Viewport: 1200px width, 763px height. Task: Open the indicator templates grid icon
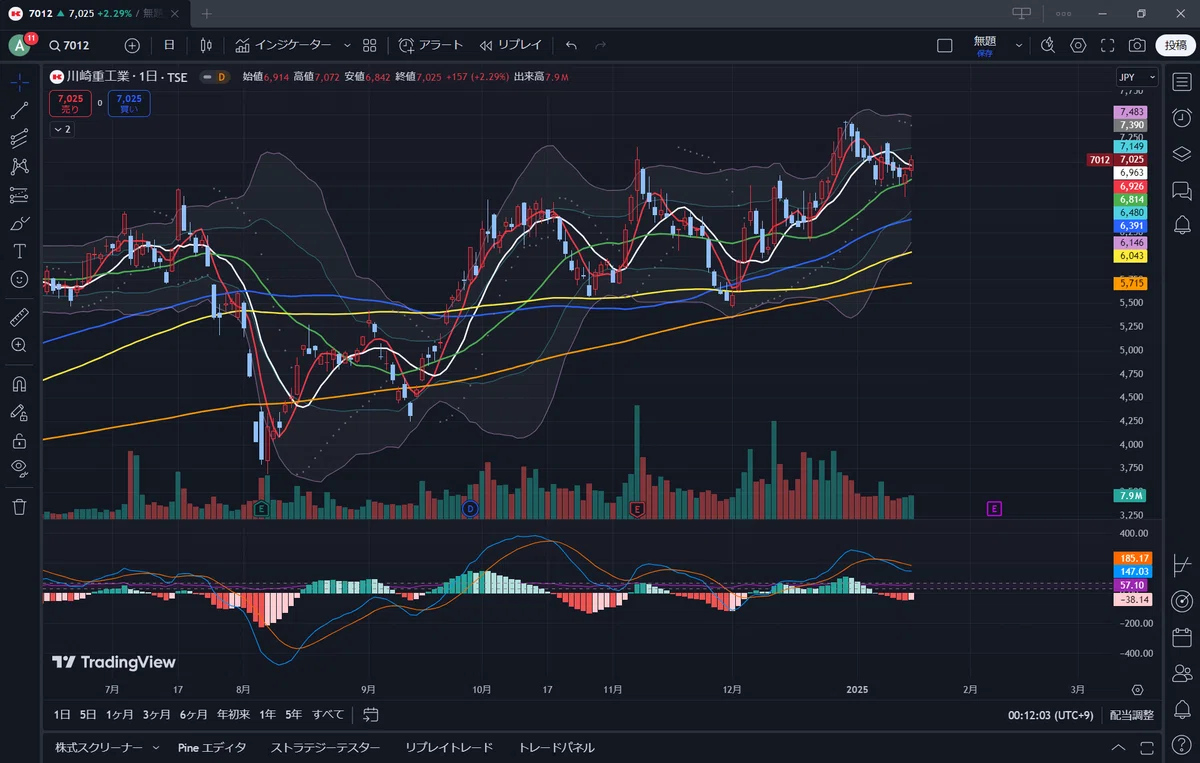pyautogui.click(x=370, y=45)
